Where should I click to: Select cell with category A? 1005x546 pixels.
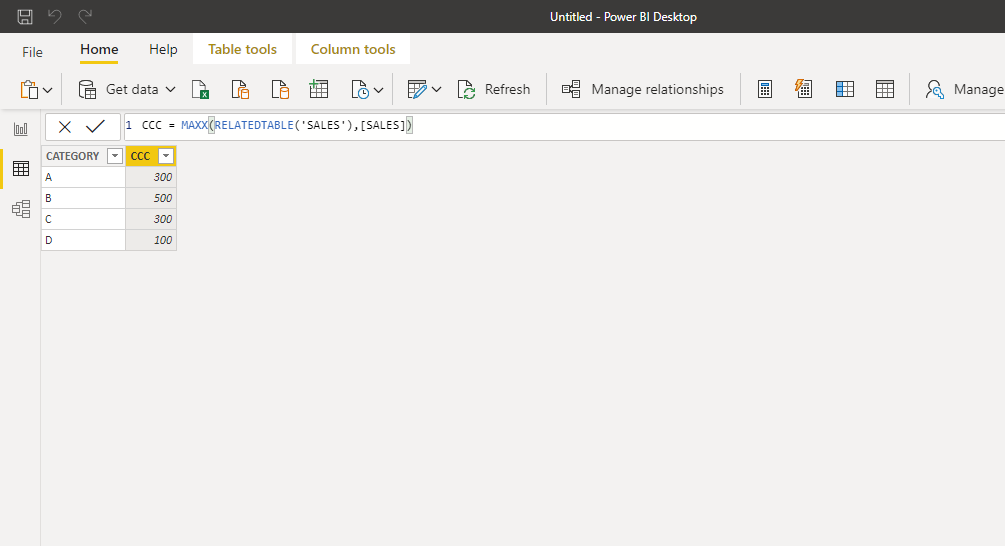coord(83,177)
